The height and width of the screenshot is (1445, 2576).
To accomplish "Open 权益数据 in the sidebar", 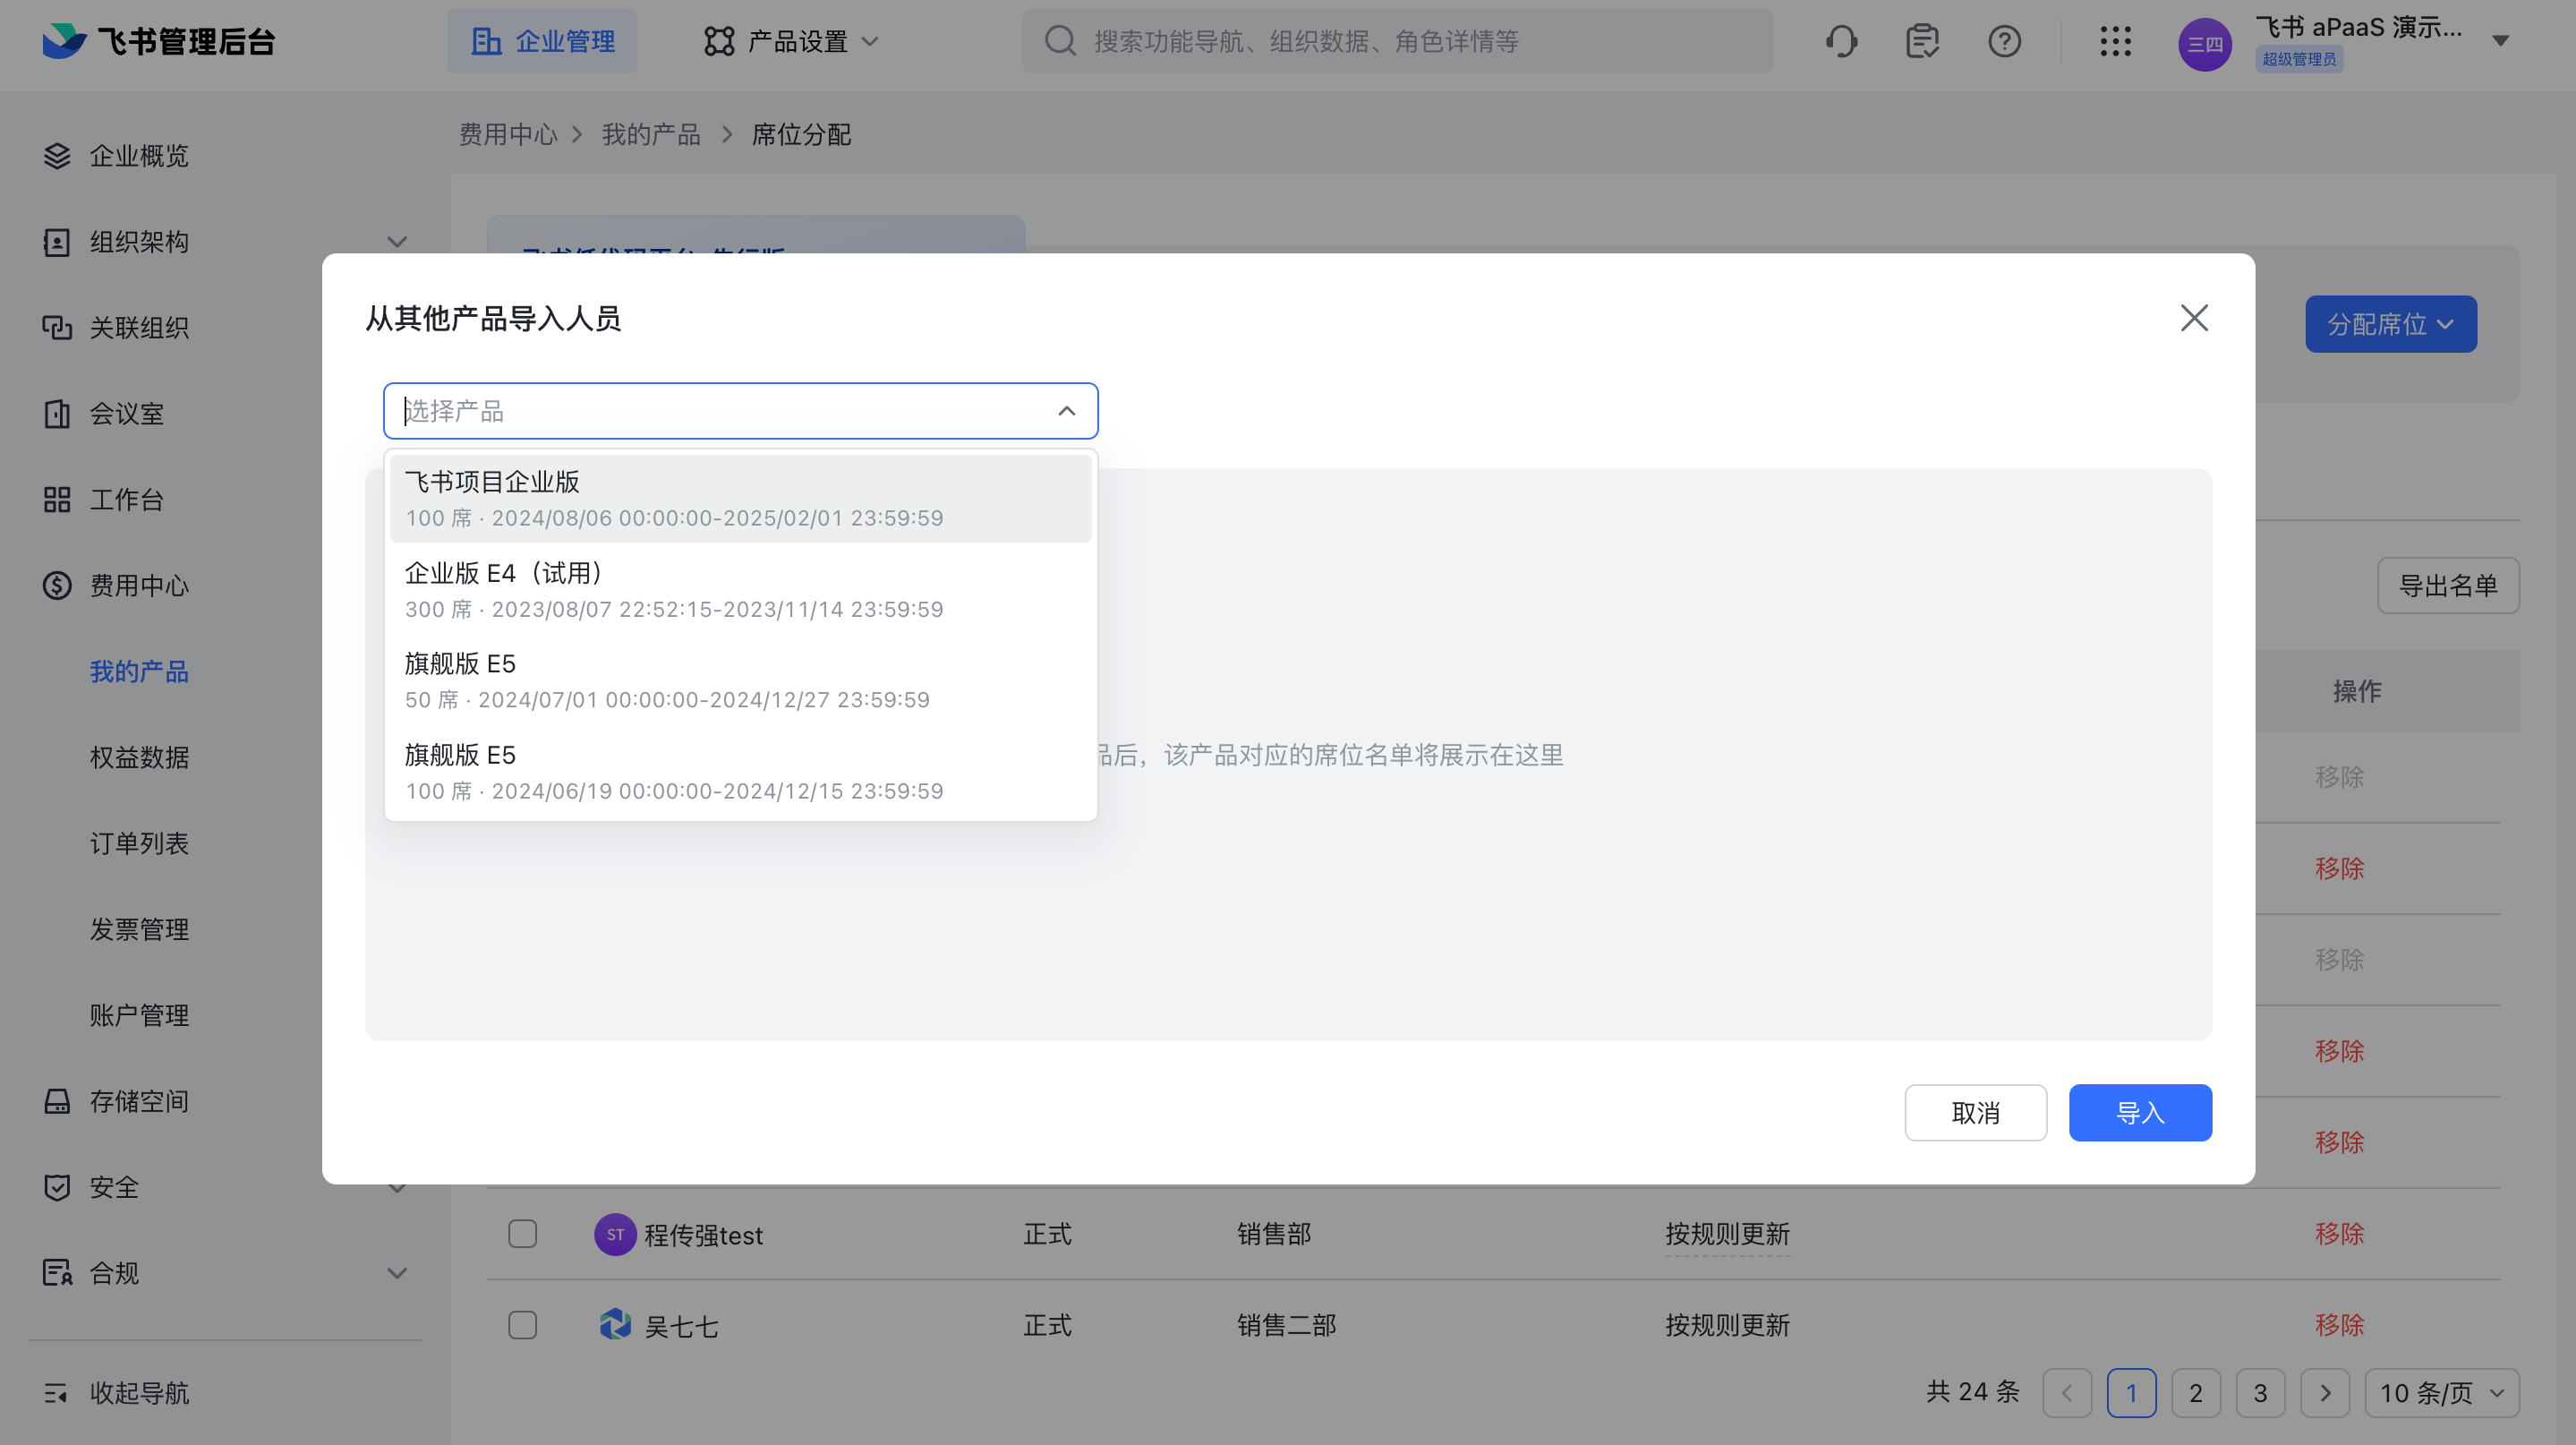I will (x=139, y=758).
